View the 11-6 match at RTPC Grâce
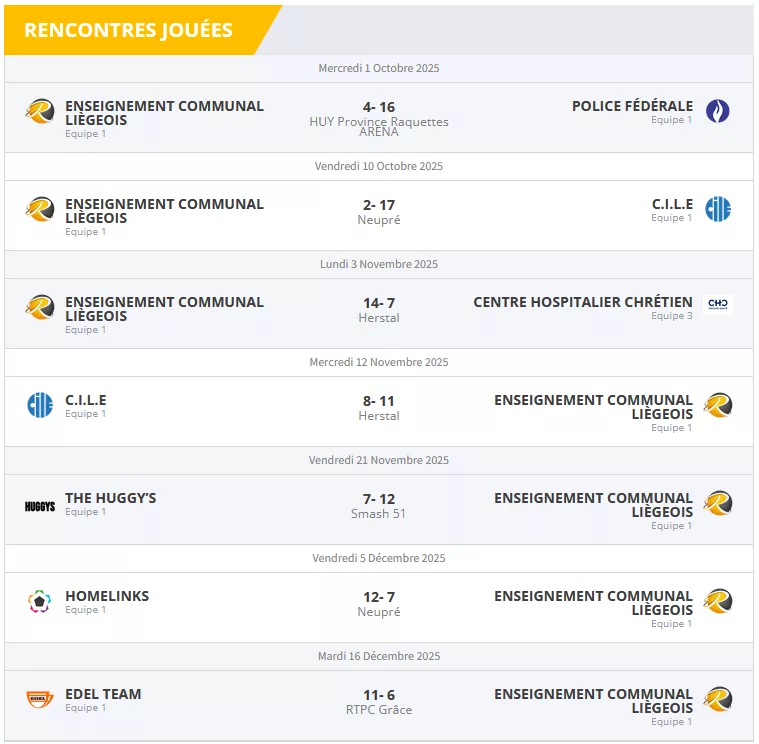This screenshot has width=759, height=744. point(379,695)
